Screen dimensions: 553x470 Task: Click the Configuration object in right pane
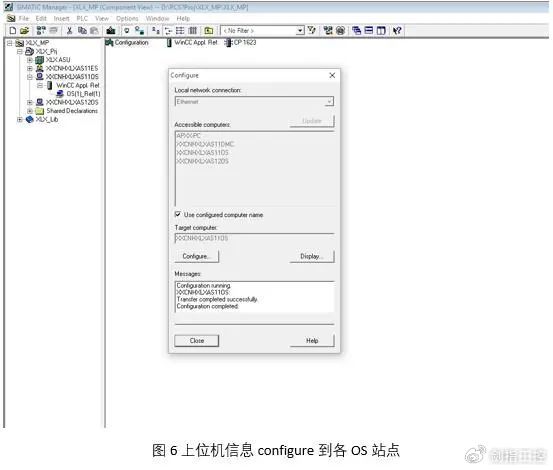coord(127,43)
